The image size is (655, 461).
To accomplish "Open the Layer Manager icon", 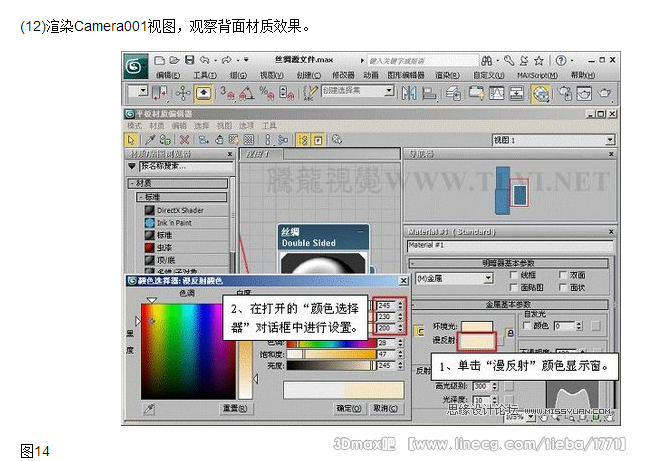I will (x=453, y=93).
